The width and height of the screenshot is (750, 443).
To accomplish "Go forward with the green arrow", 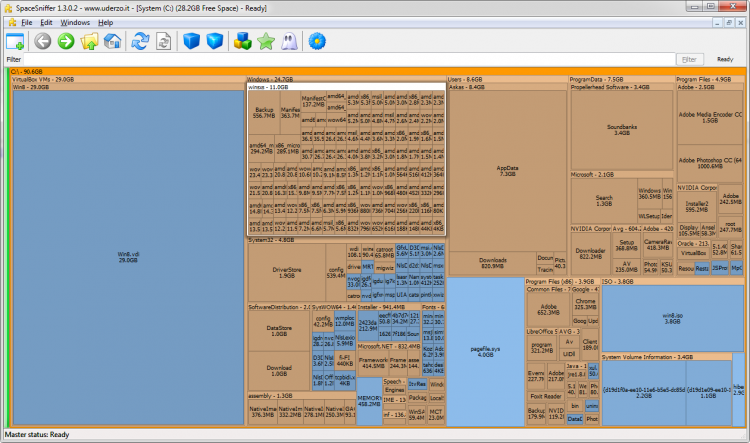I will (66, 42).
